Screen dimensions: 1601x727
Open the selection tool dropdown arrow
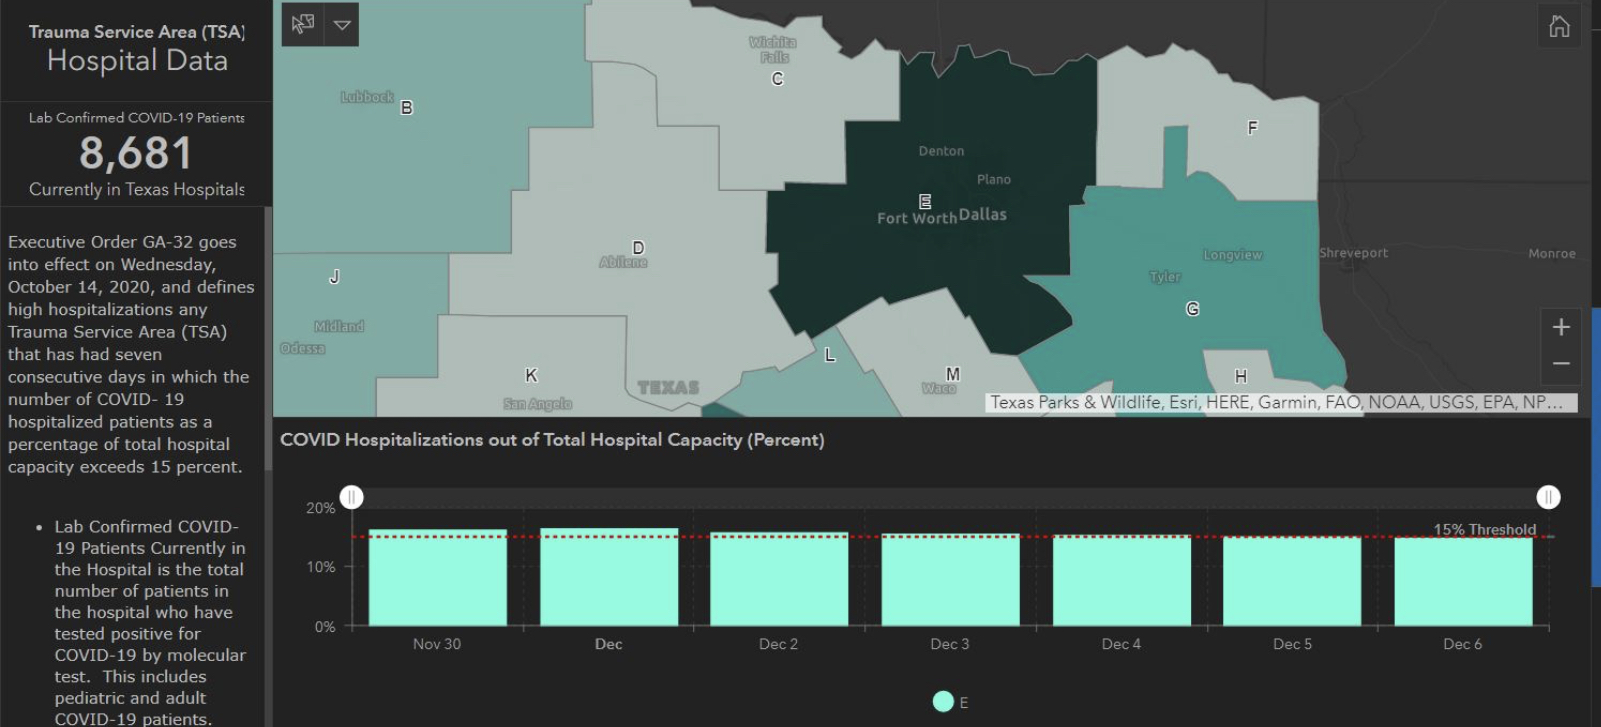point(342,25)
